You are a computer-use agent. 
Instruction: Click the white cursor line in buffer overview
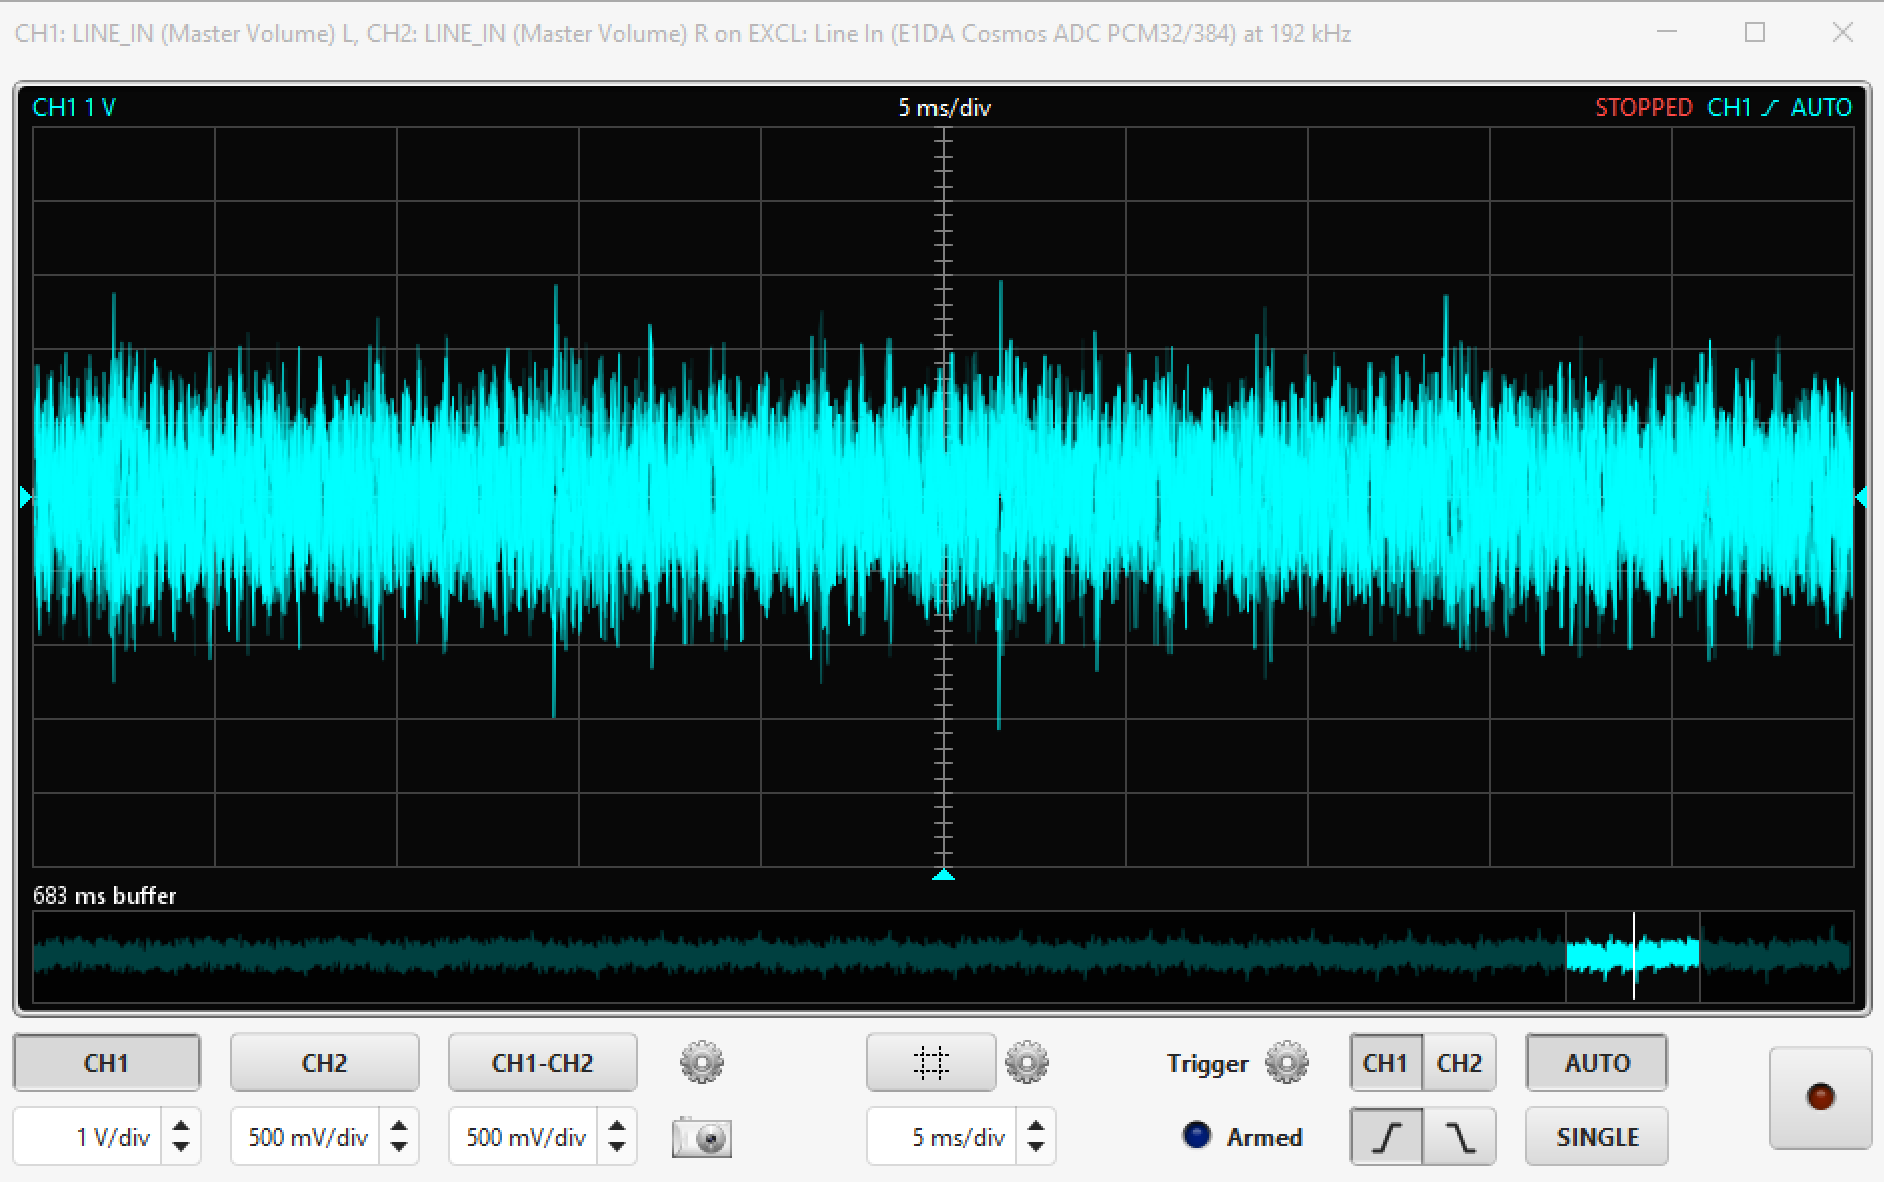(x=1634, y=955)
